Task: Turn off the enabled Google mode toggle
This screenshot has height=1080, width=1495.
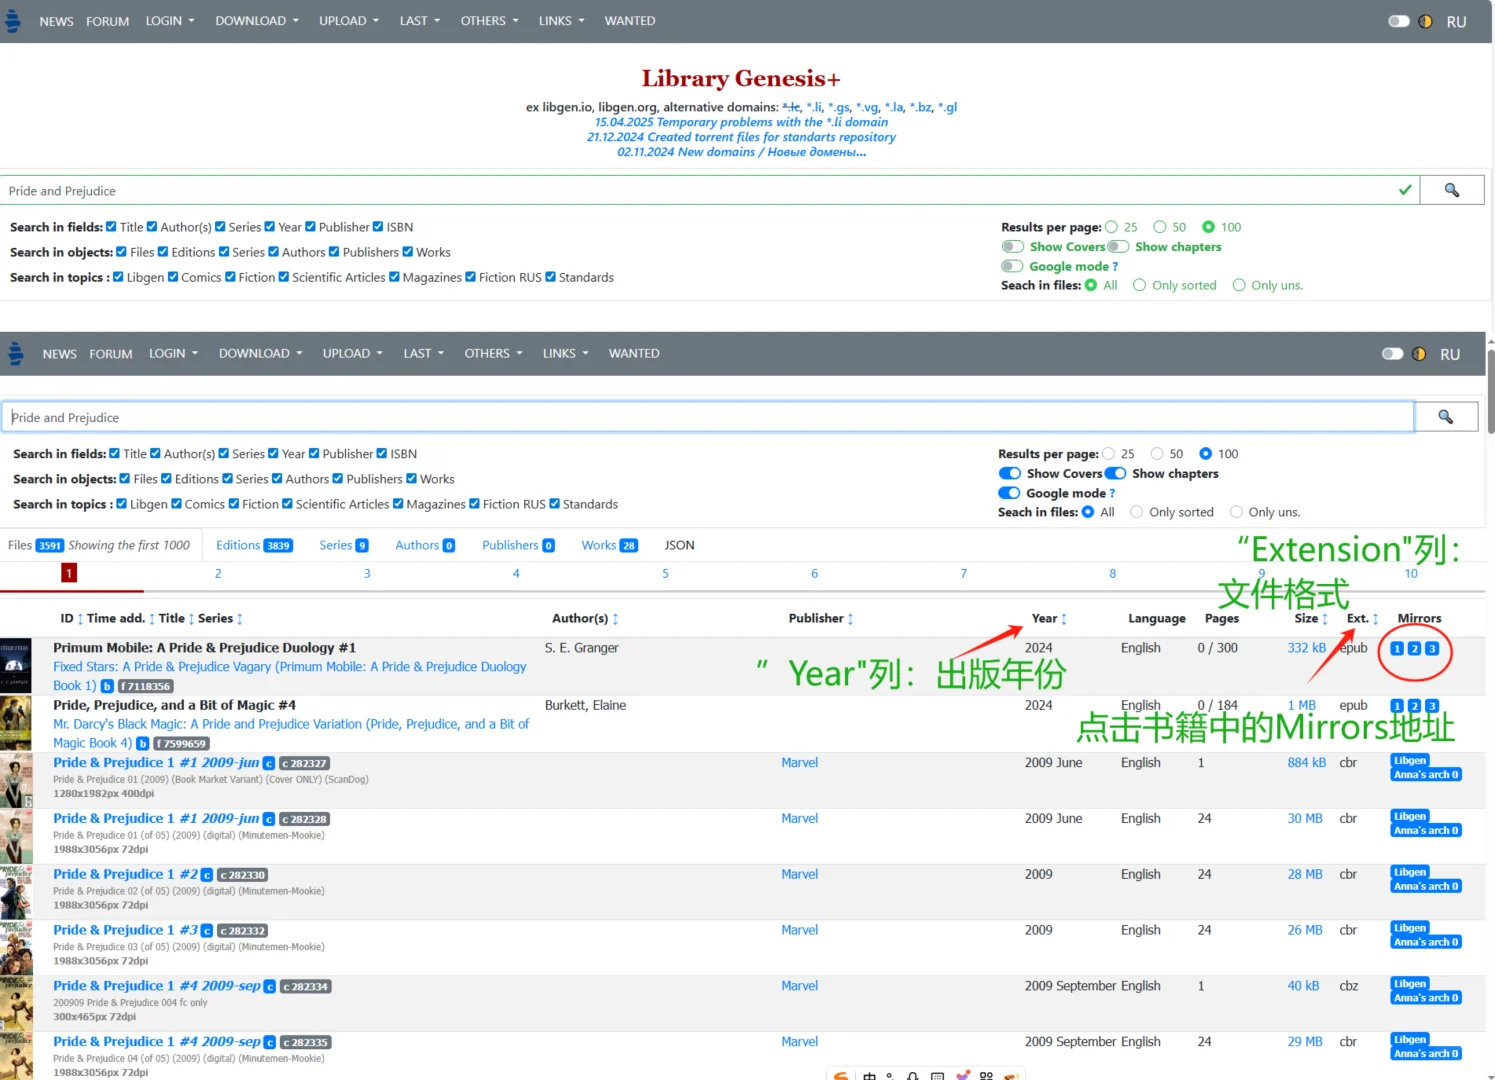Action: click(1010, 493)
